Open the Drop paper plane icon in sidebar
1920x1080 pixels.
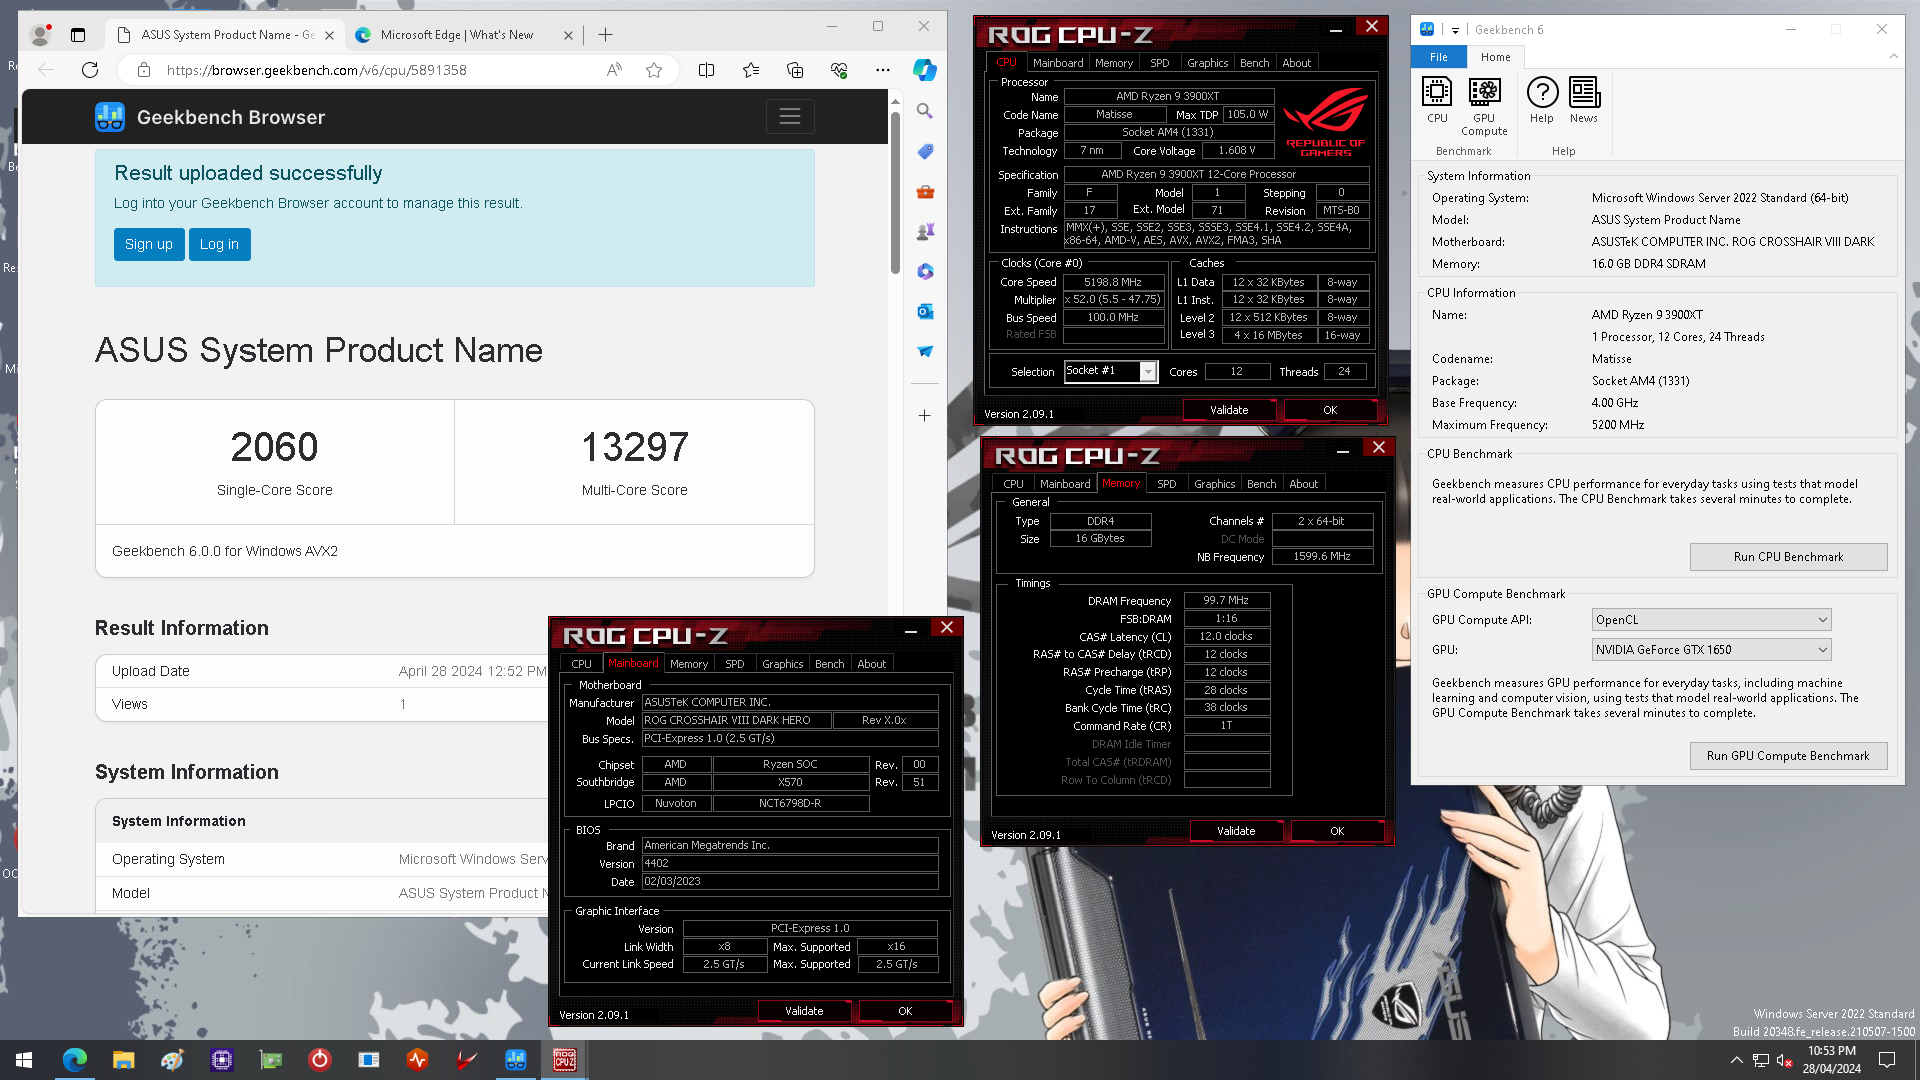[925, 351]
